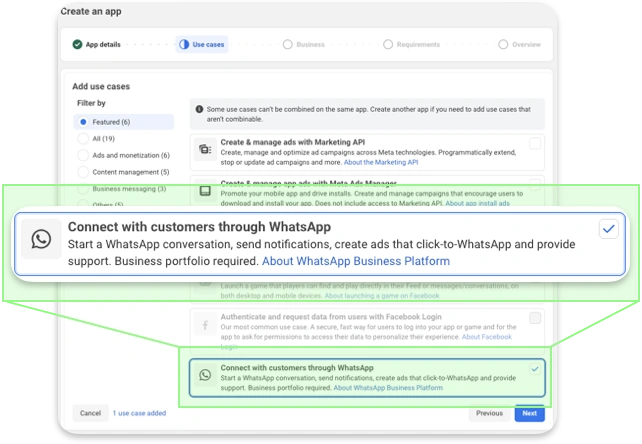Screen dimensions: 642x444
Task: Uncheck the WhatsApp checkbox in the small list card
Action: click(535, 369)
